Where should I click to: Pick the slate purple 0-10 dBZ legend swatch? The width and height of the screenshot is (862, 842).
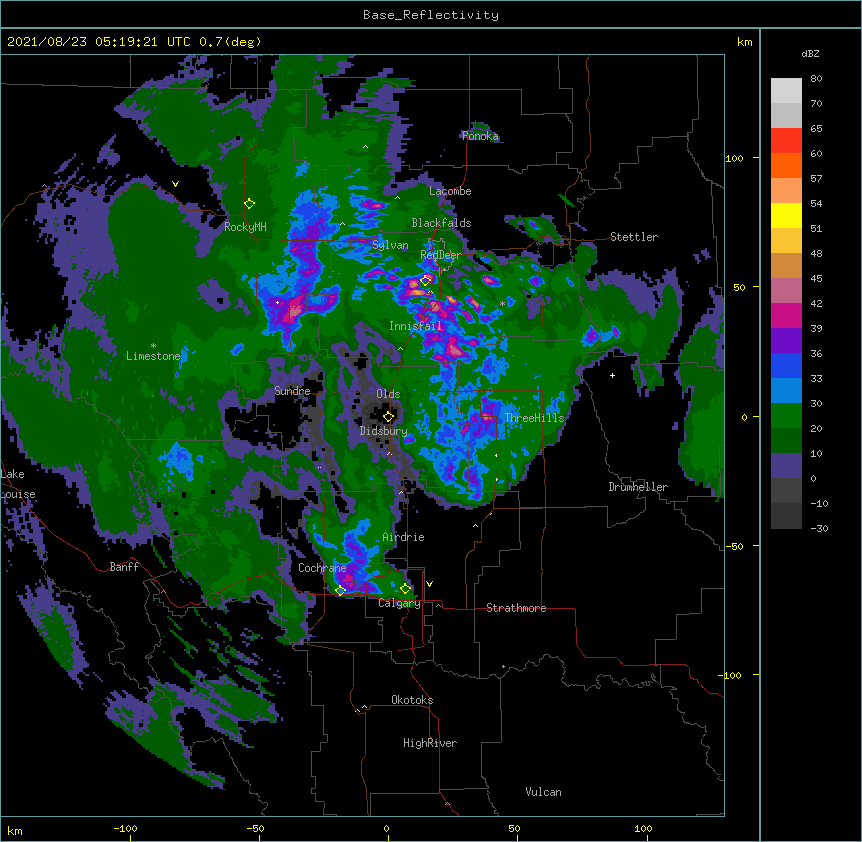[x=786, y=466]
